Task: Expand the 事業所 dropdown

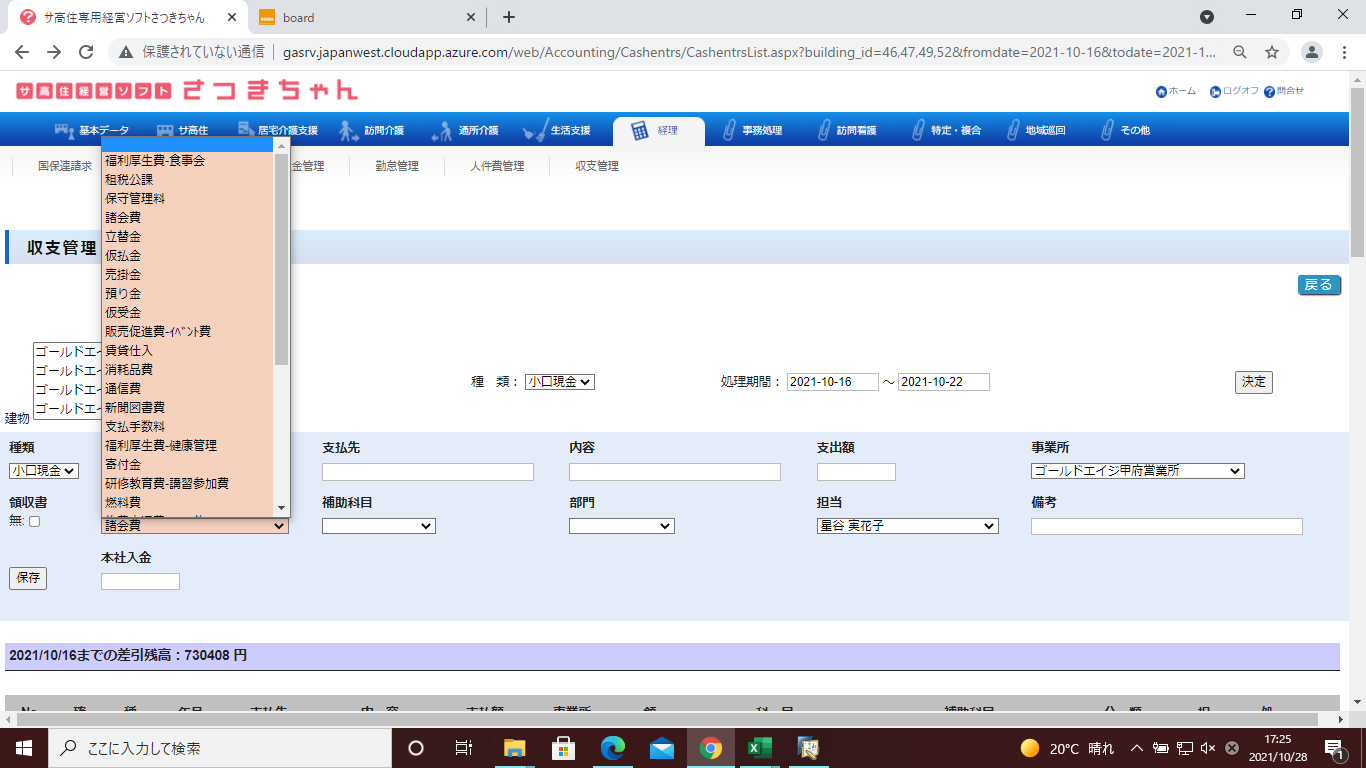Action: click(x=1137, y=471)
